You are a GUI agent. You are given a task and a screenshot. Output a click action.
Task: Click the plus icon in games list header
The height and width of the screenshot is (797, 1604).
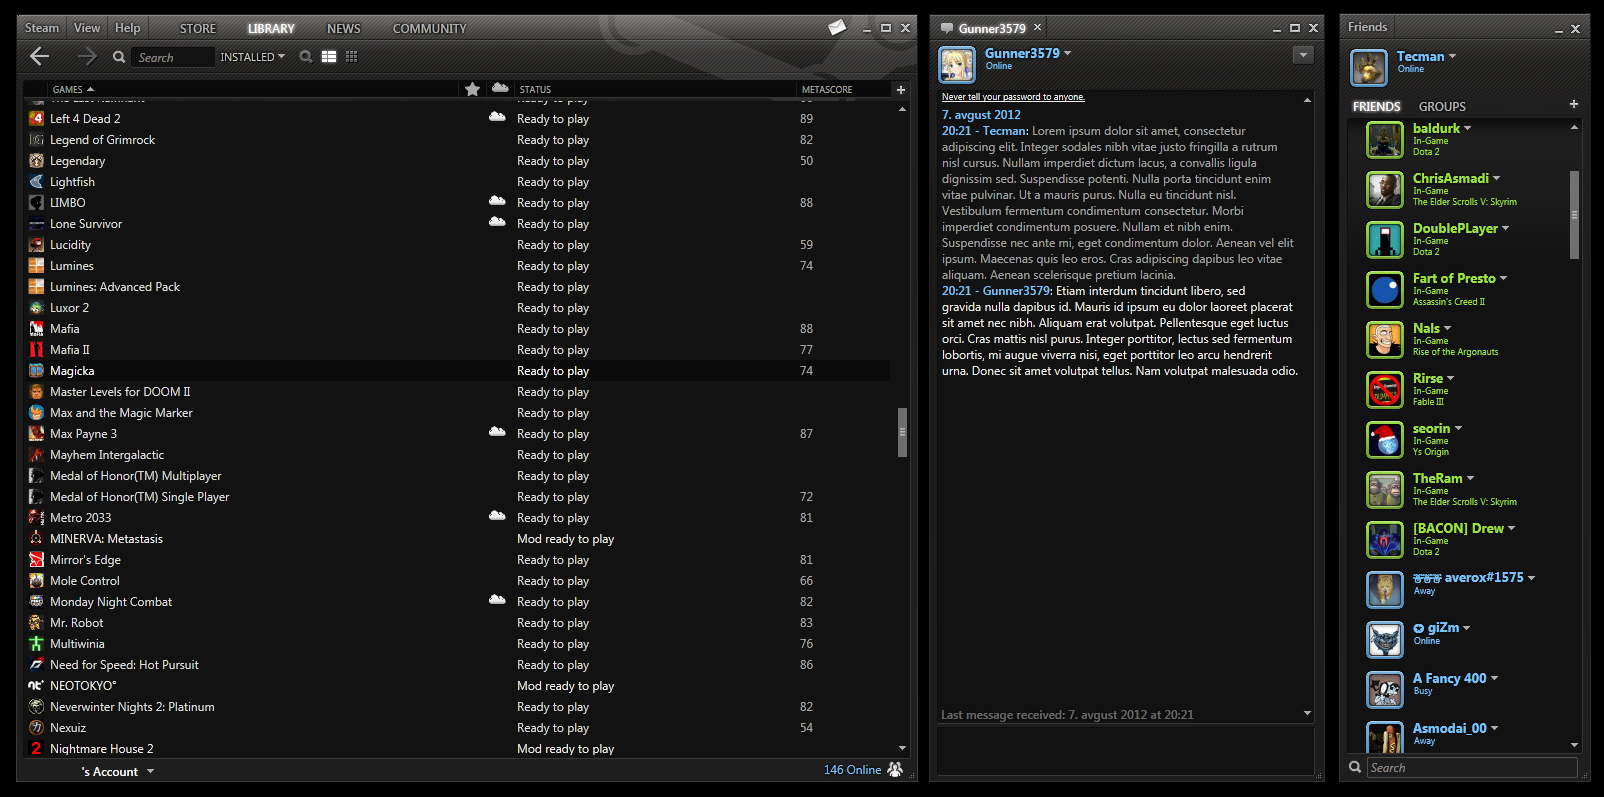click(x=900, y=90)
